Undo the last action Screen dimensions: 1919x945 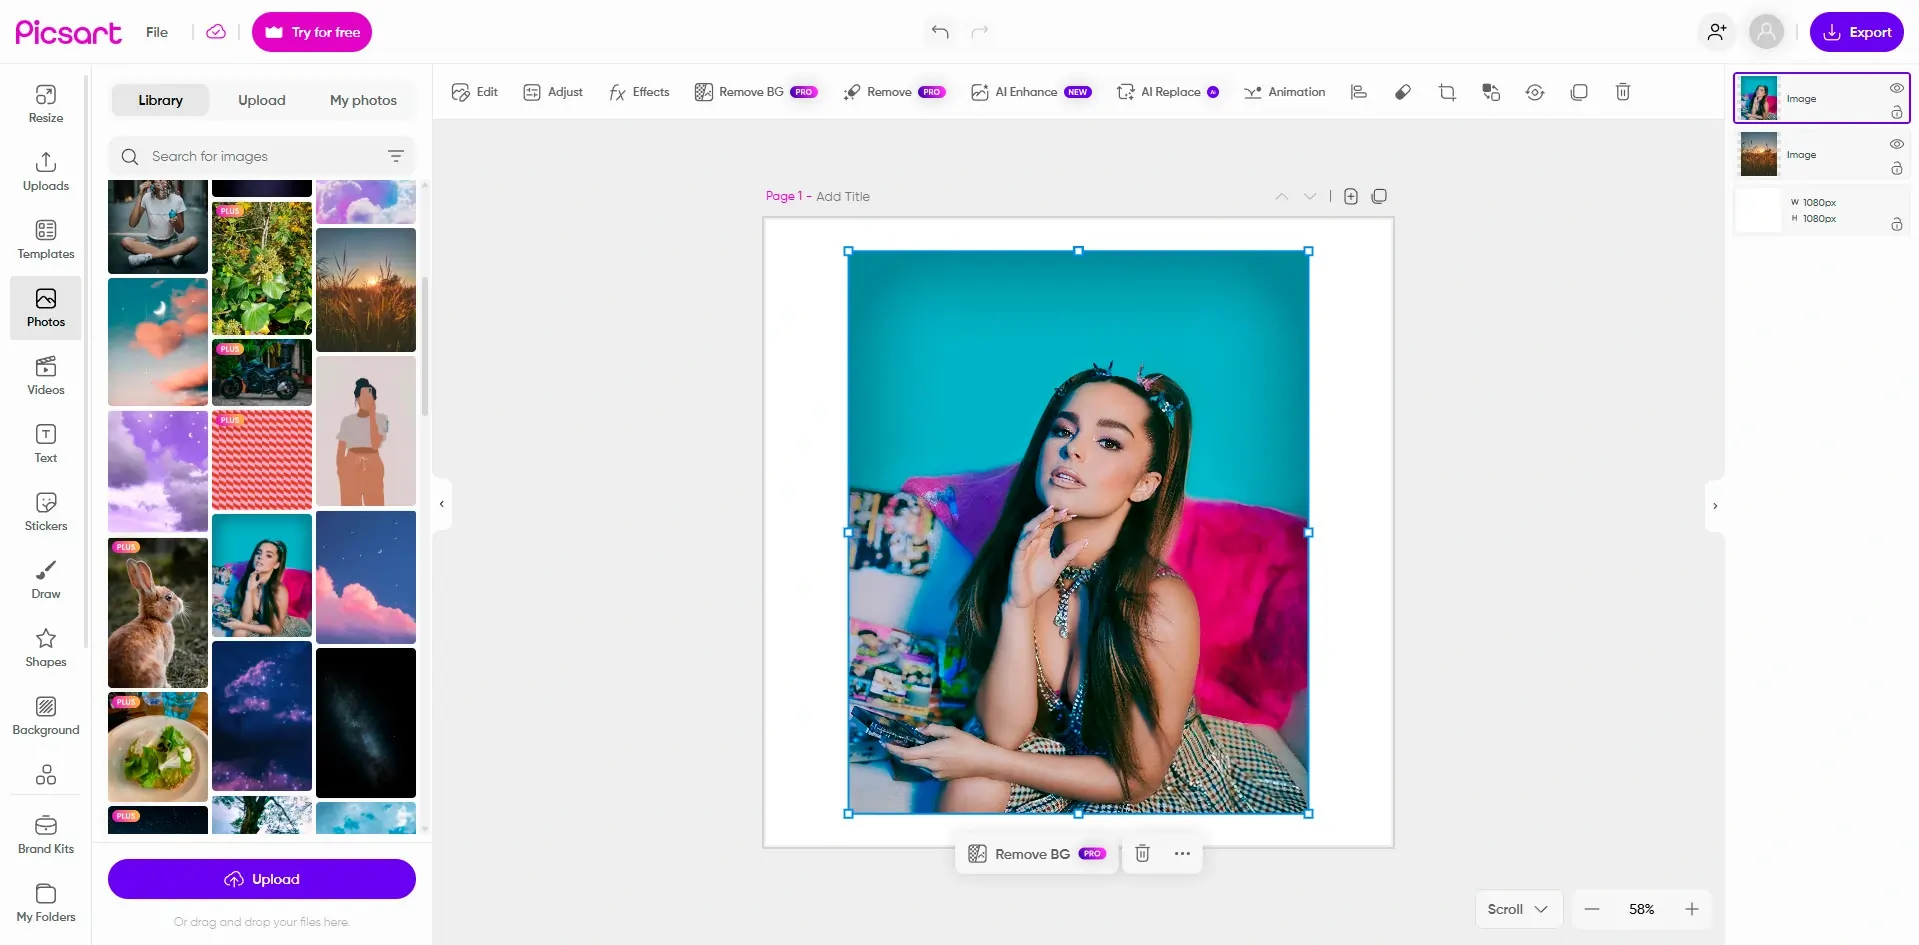click(x=940, y=32)
